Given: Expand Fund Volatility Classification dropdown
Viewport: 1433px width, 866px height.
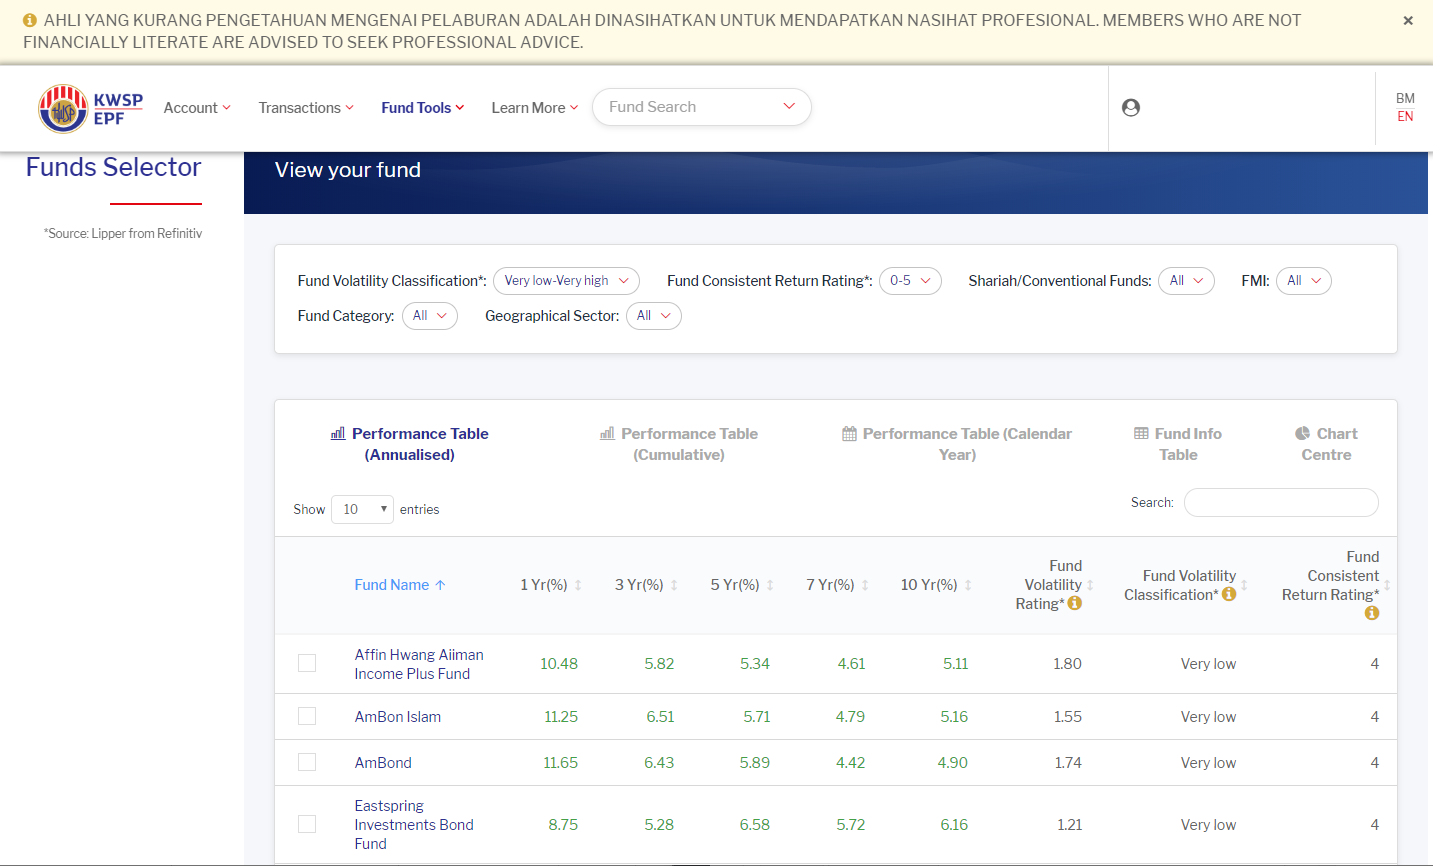Looking at the screenshot, I should [566, 281].
